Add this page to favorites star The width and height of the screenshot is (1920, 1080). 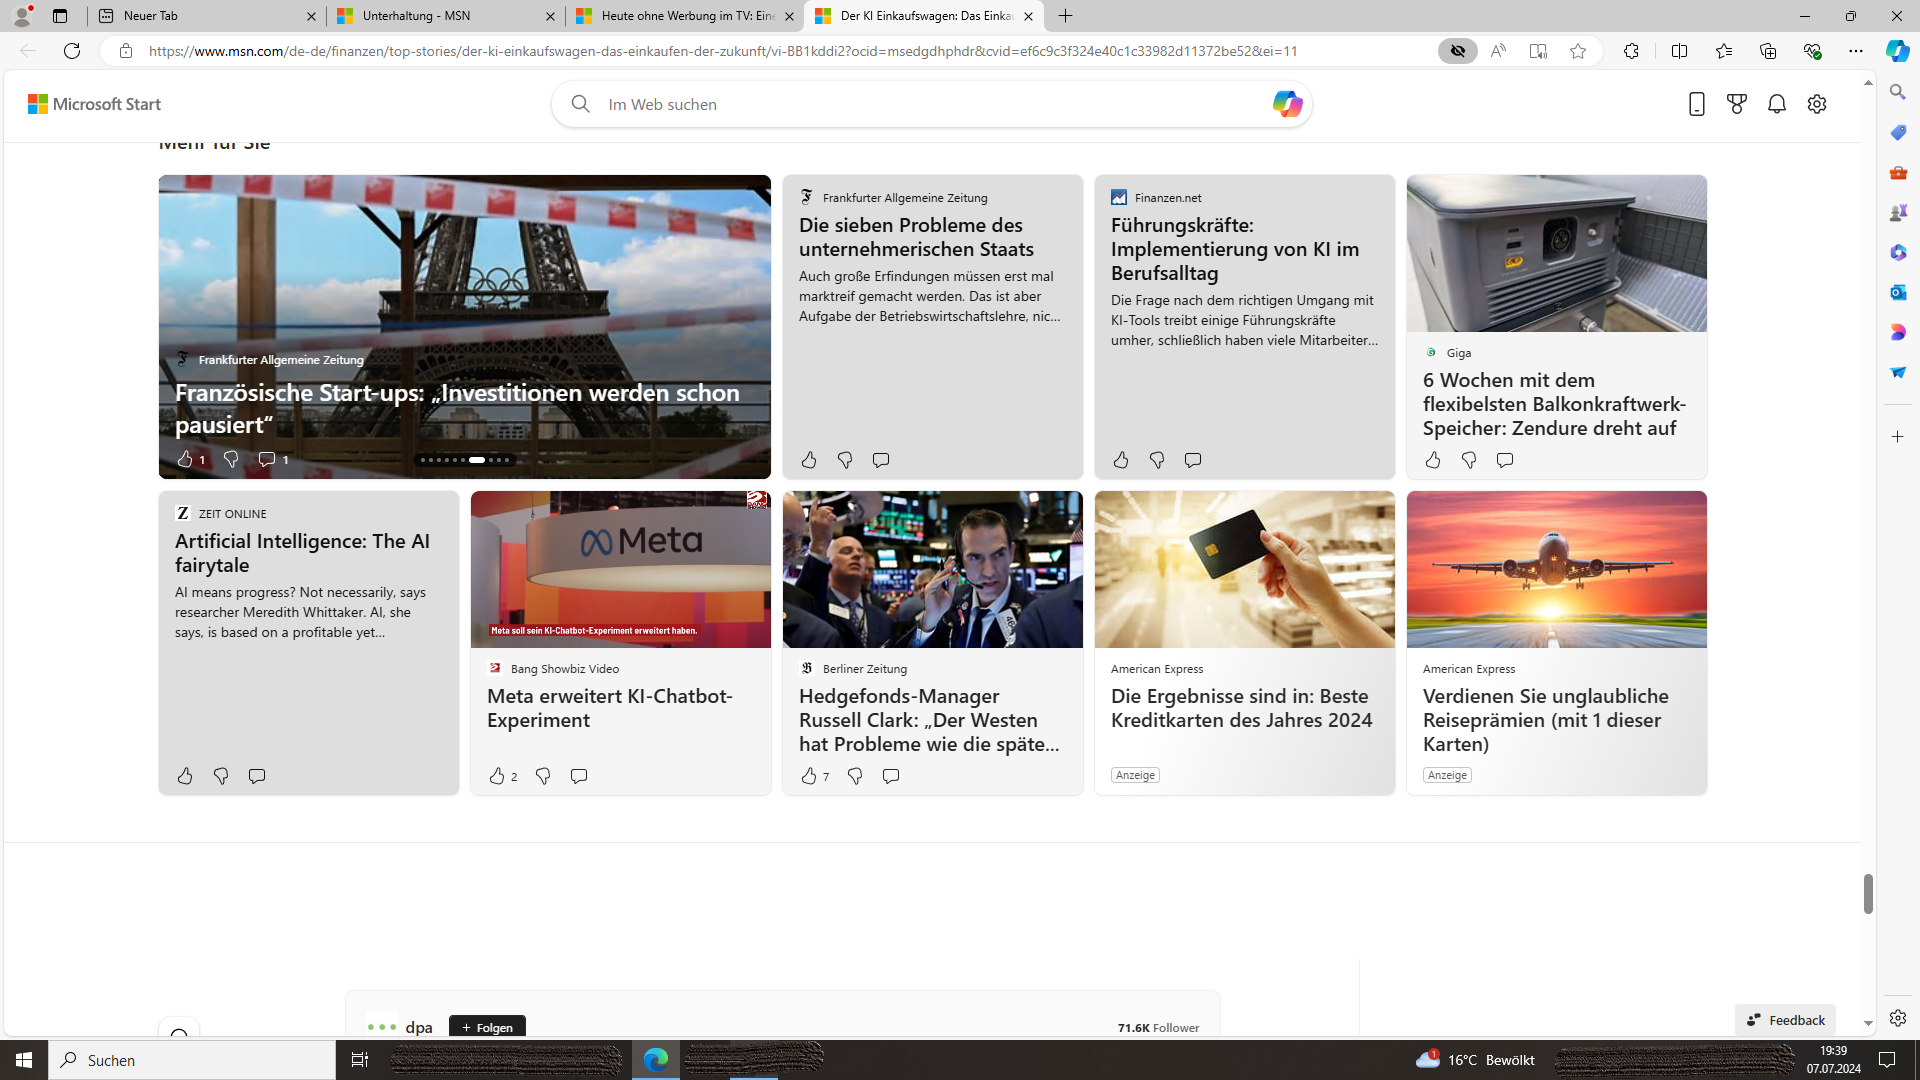pyautogui.click(x=1577, y=51)
